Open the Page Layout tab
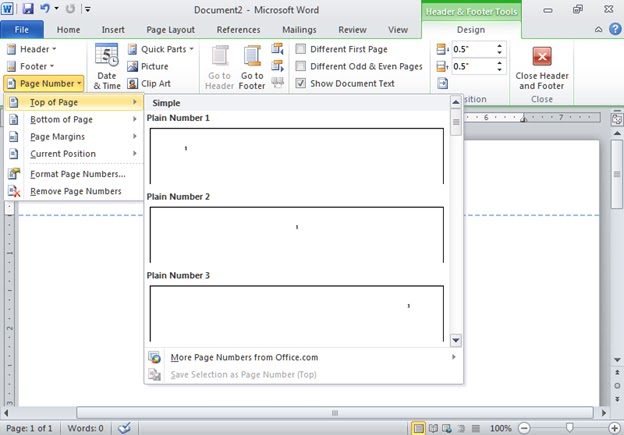 170,30
